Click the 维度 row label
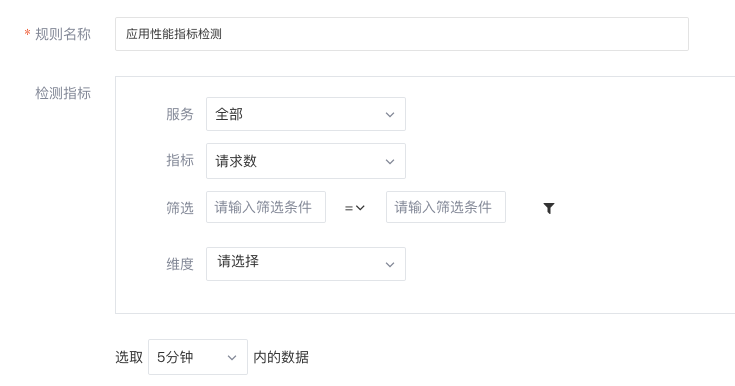This screenshot has height=386, width=735. [180, 264]
